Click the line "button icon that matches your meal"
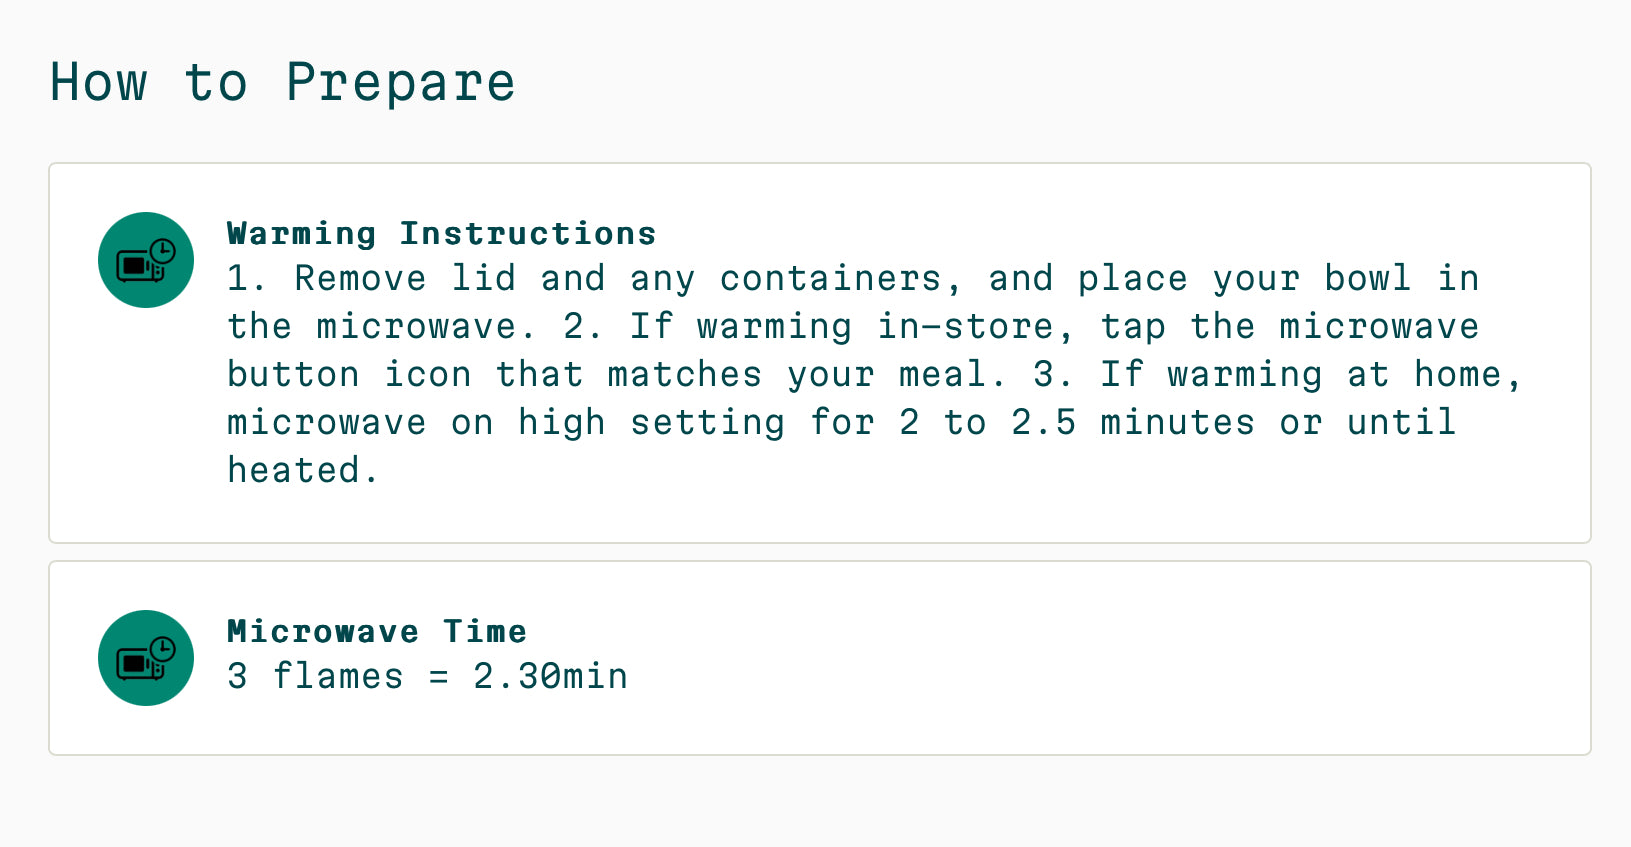Image resolution: width=1631 pixels, height=847 pixels. (606, 375)
